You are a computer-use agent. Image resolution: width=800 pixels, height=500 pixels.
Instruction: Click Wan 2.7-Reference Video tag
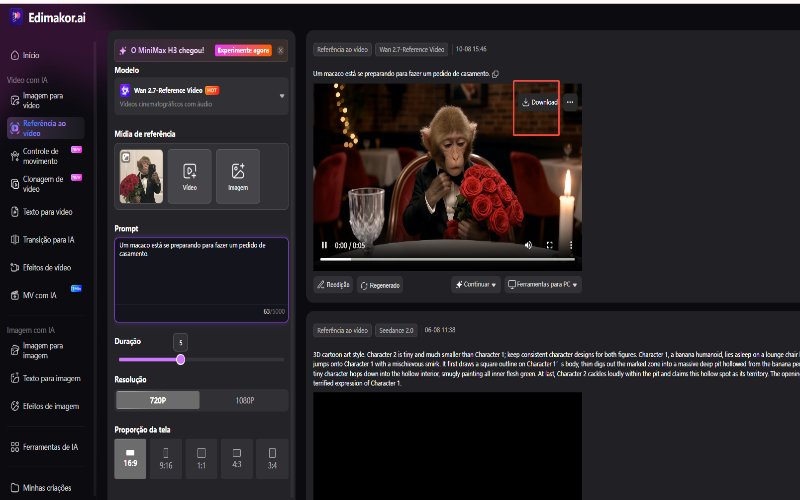point(412,49)
